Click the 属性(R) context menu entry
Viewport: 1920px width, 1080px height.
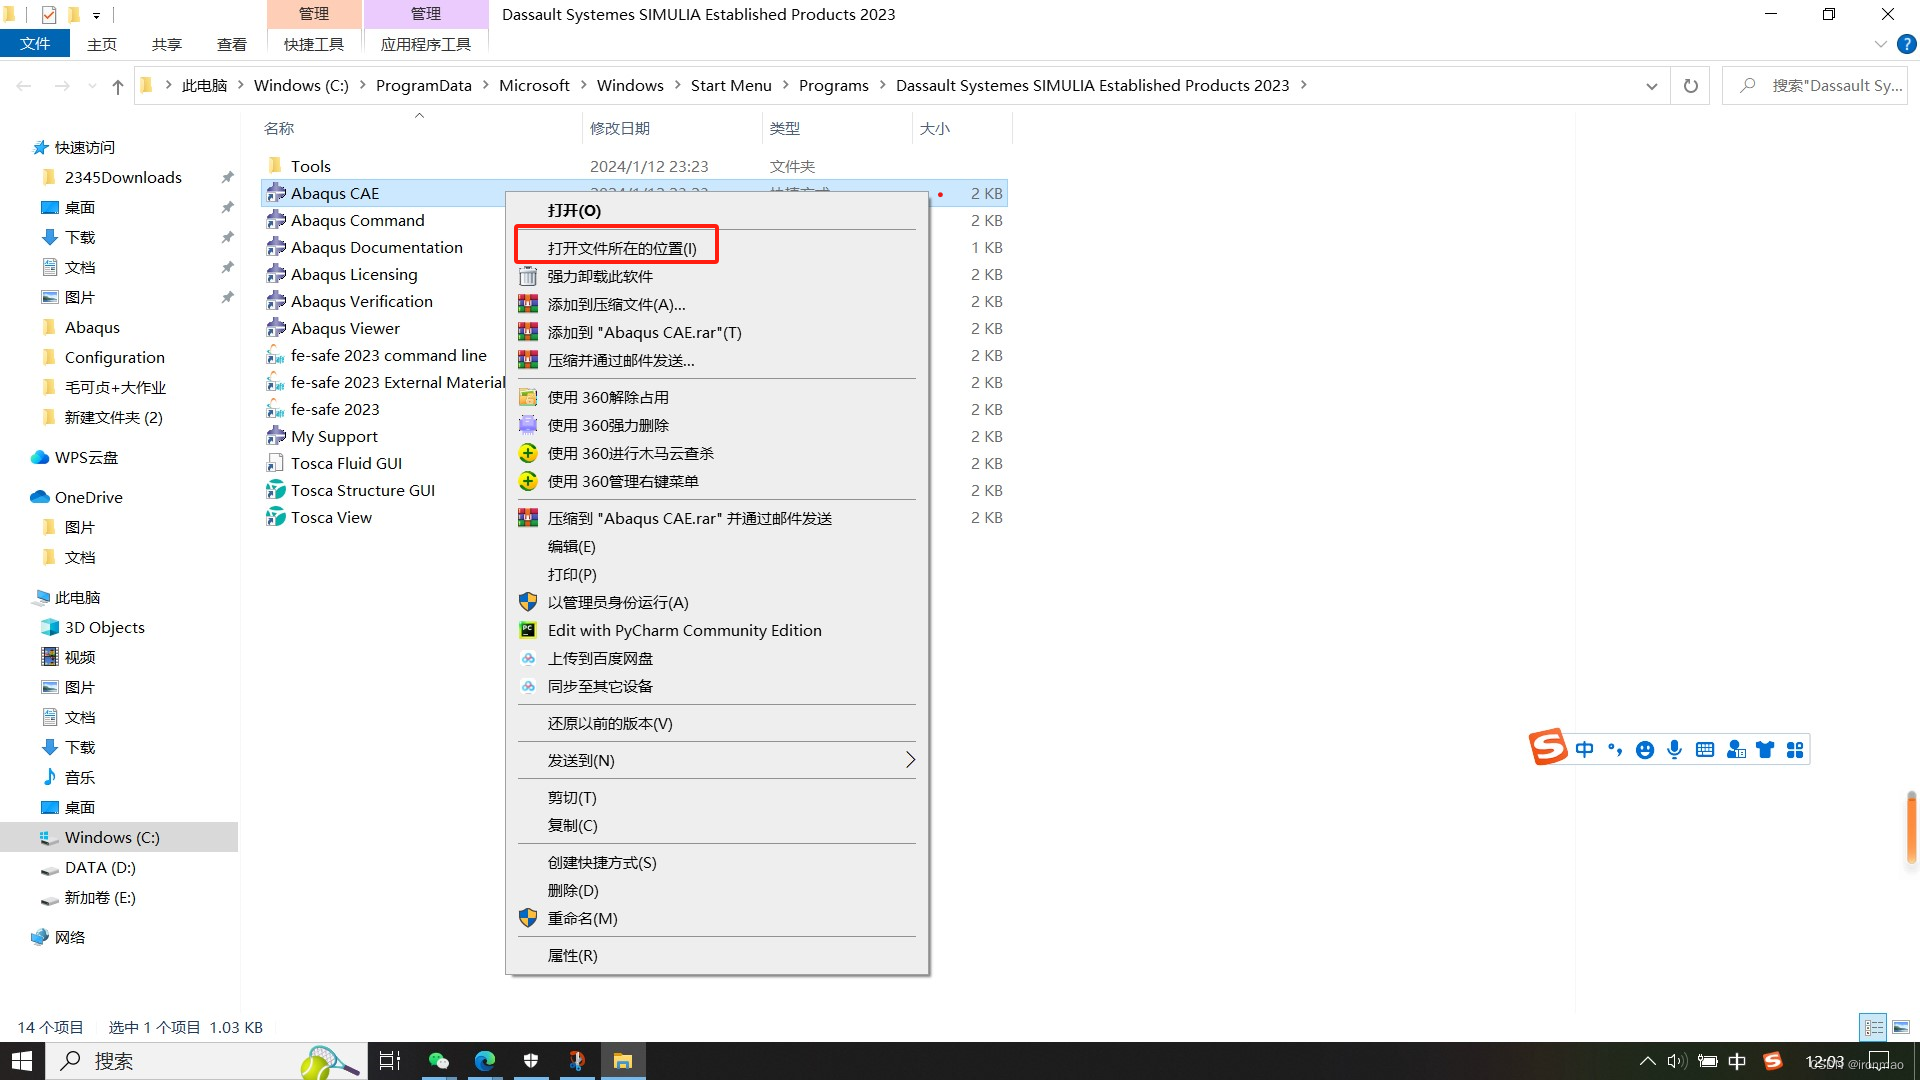572,955
